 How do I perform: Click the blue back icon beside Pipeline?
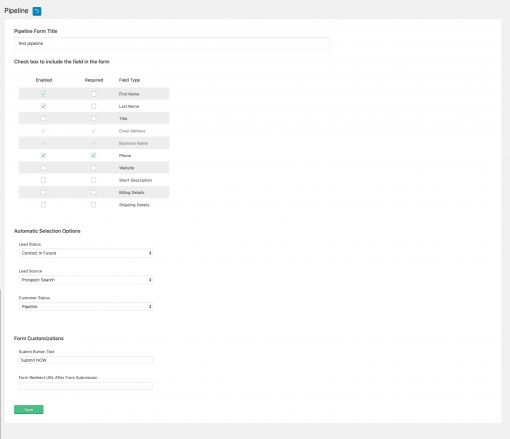coord(37,11)
